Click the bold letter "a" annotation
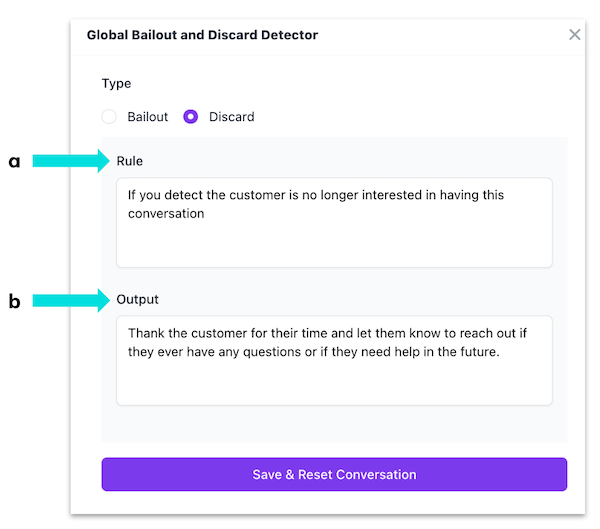This screenshot has height=529, width=600. (14, 161)
